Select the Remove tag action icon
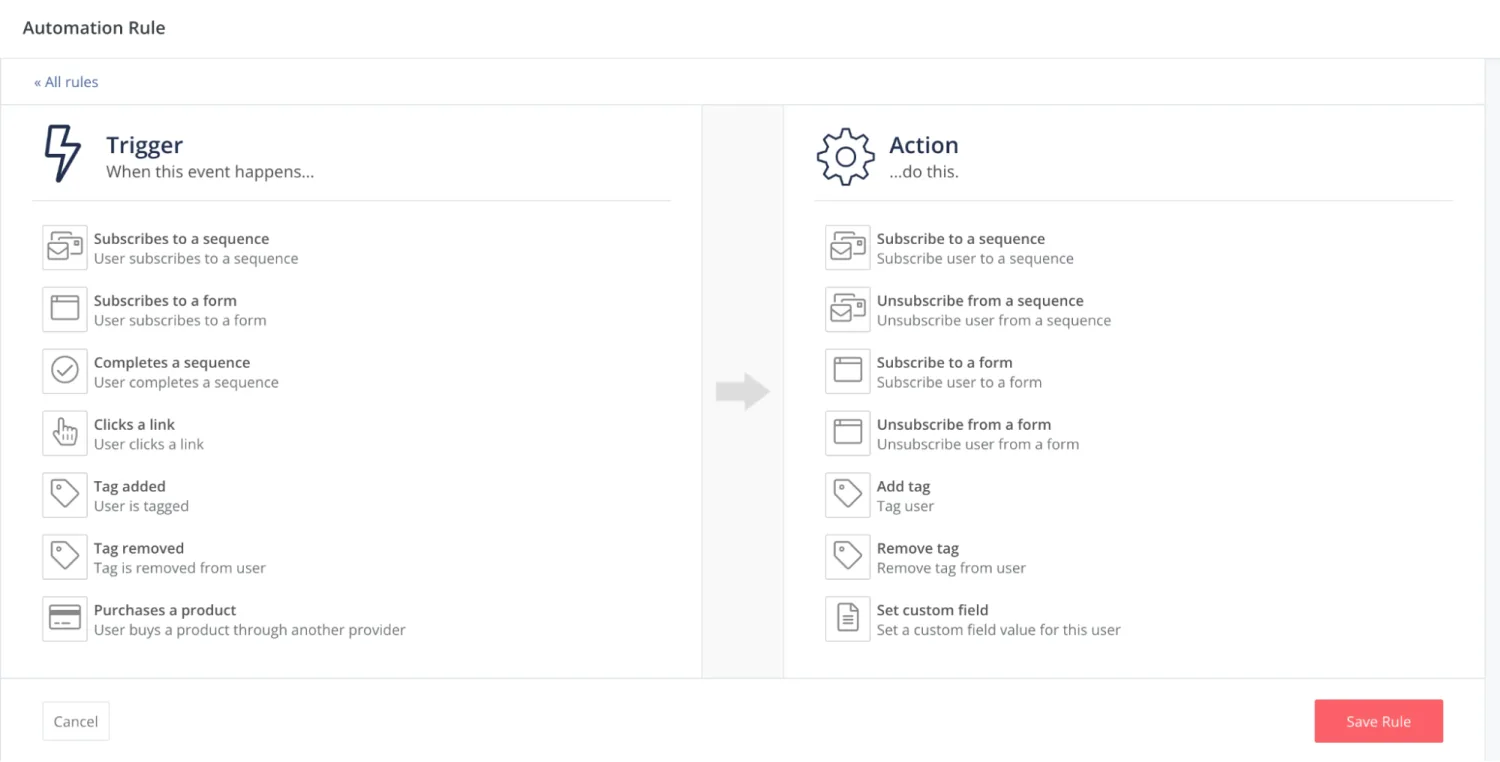Image resolution: width=1500 pixels, height=762 pixels. pyautogui.click(x=848, y=557)
